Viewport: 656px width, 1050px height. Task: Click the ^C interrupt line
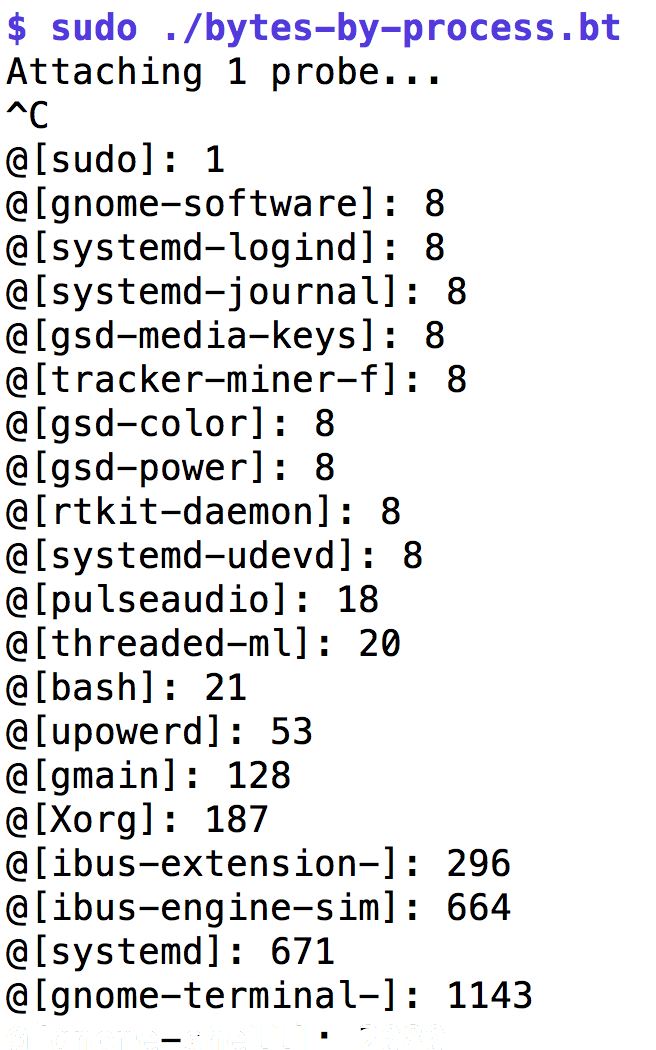point(27,116)
